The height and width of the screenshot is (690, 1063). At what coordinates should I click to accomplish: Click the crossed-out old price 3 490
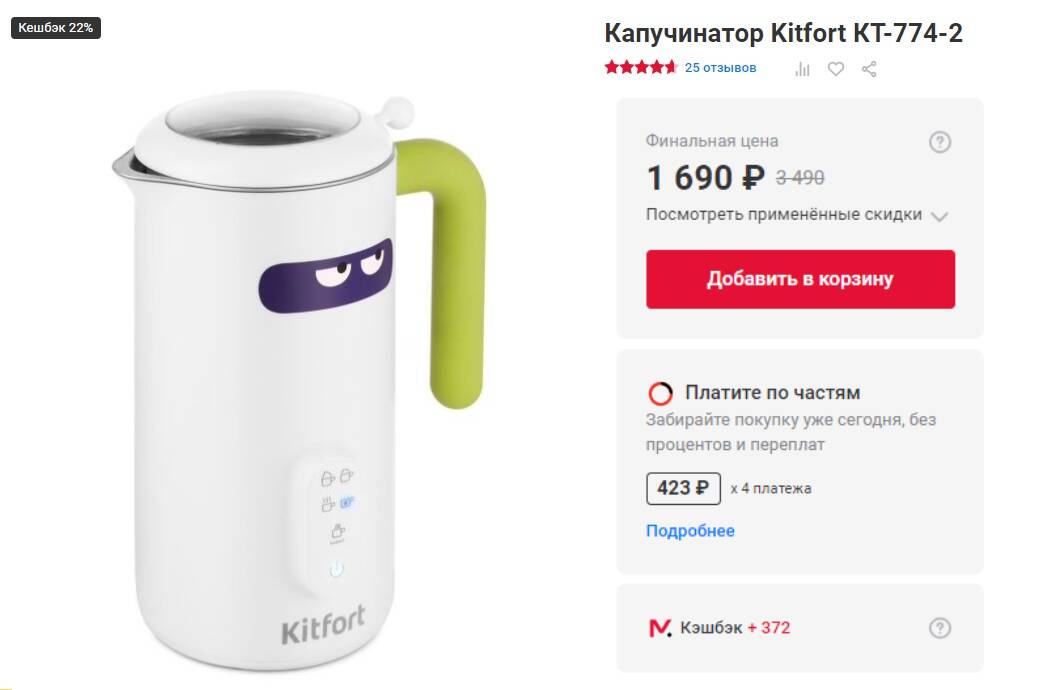point(800,178)
